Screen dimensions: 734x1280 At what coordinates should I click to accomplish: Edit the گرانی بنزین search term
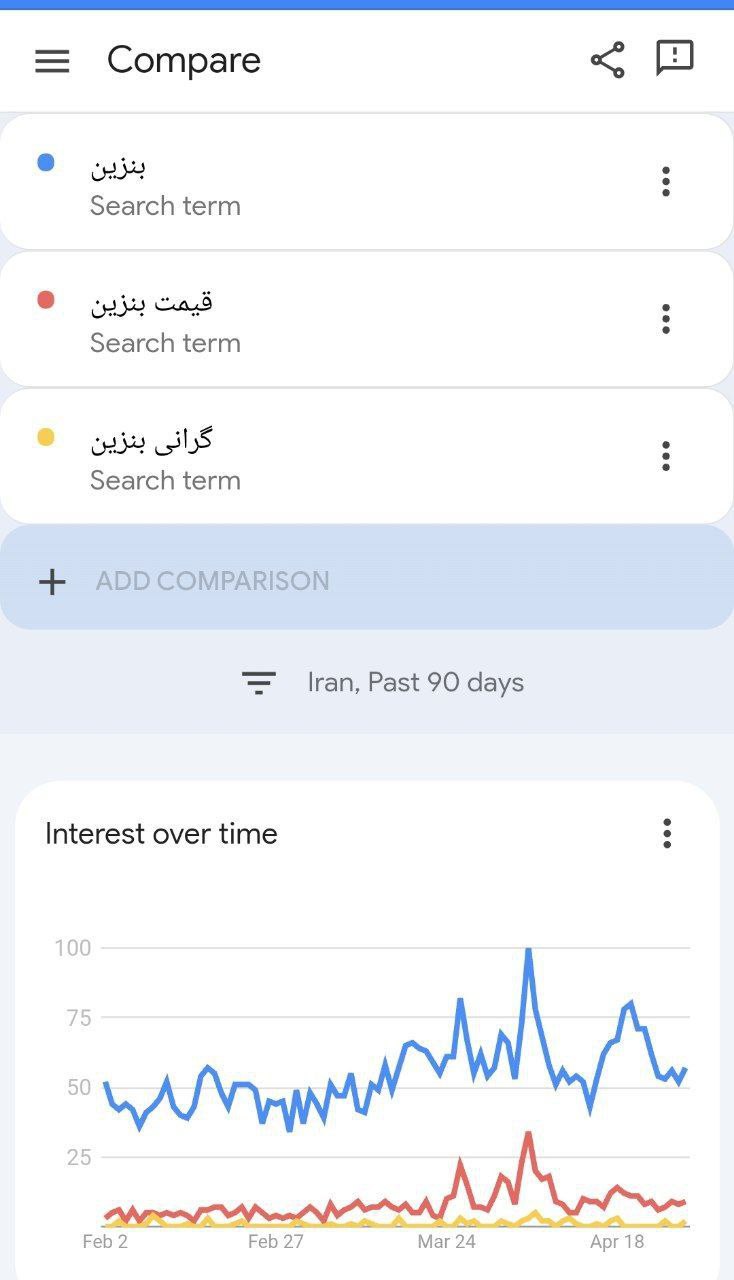pos(300,457)
